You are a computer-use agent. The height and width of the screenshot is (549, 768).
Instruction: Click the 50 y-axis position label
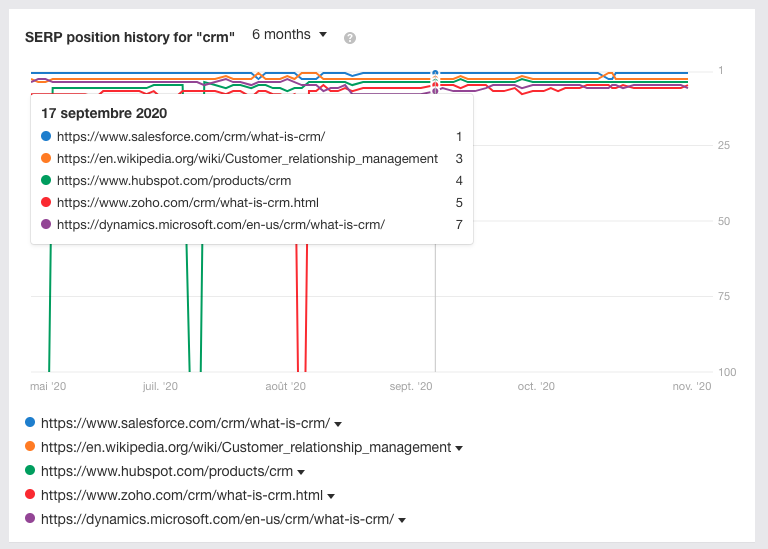(724, 221)
